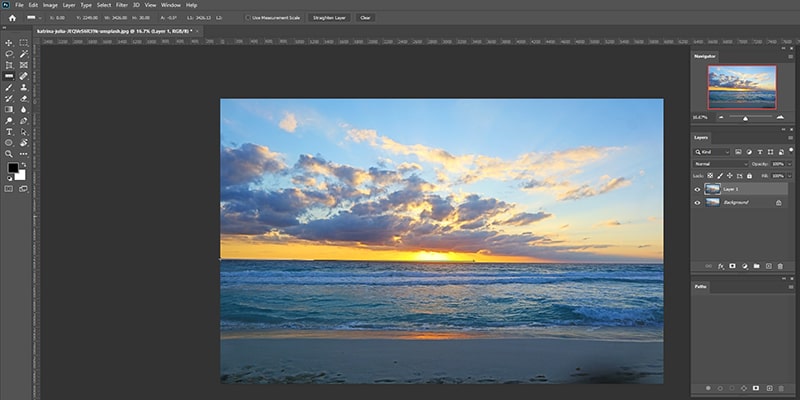
Task: Open the Navigator panel menu
Action: [x=790, y=56]
